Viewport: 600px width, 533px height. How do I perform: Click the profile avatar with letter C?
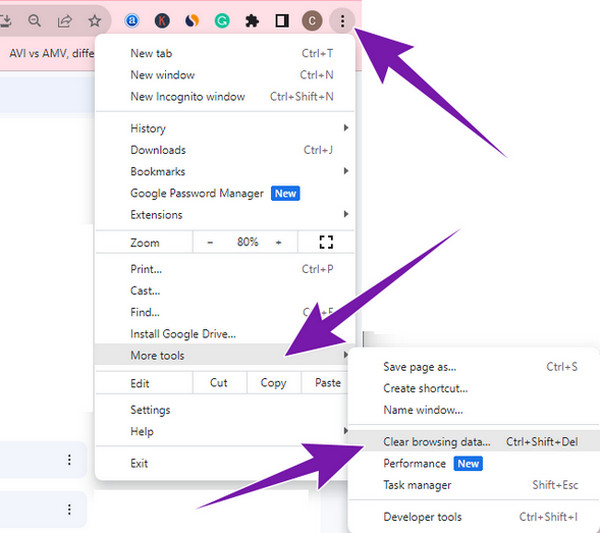coord(312,21)
